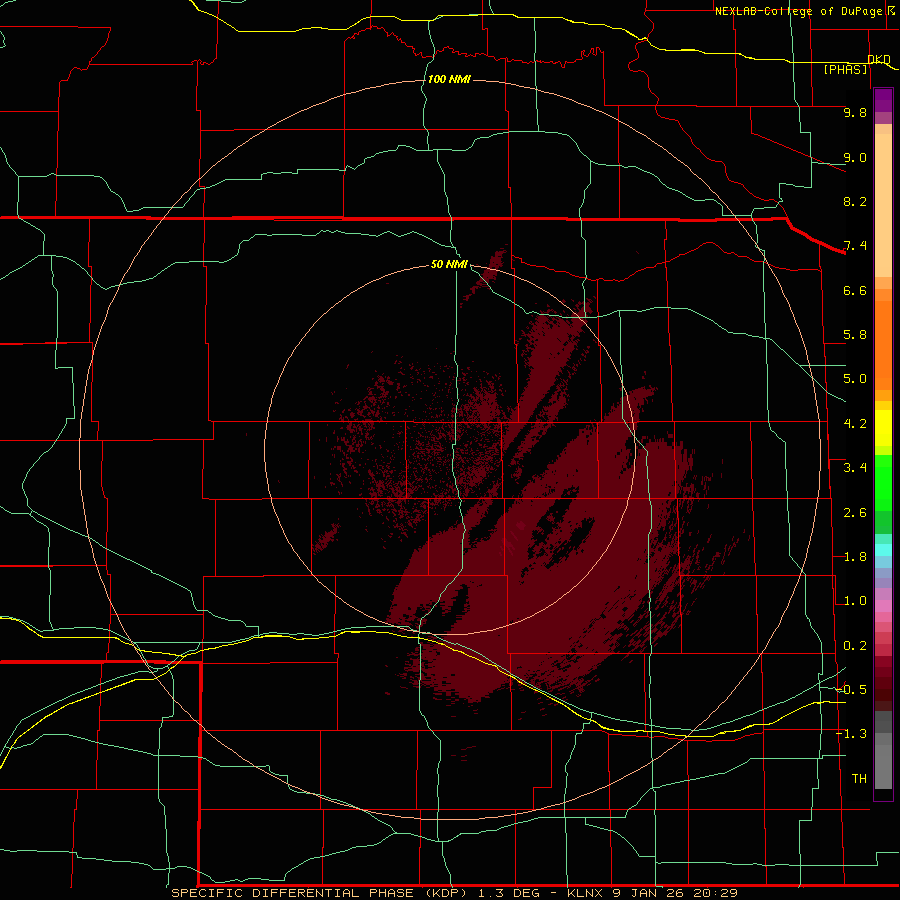Image resolution: width=900 pixels, height=900 pixels.
Task: Click the 3.4 color scale value
Action: point(855,468)
